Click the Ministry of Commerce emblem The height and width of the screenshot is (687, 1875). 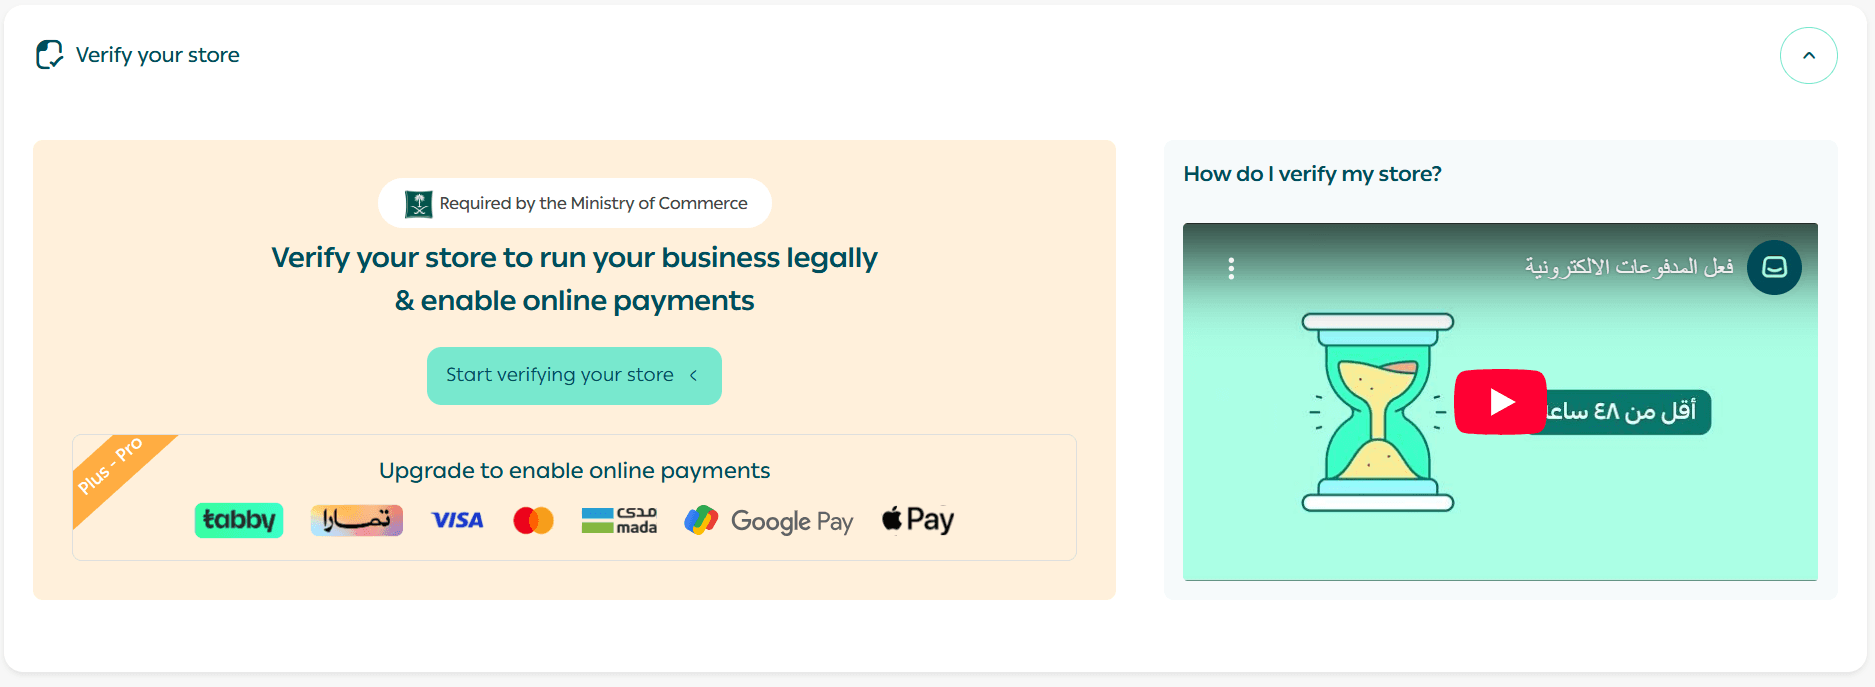pos(418,204)
